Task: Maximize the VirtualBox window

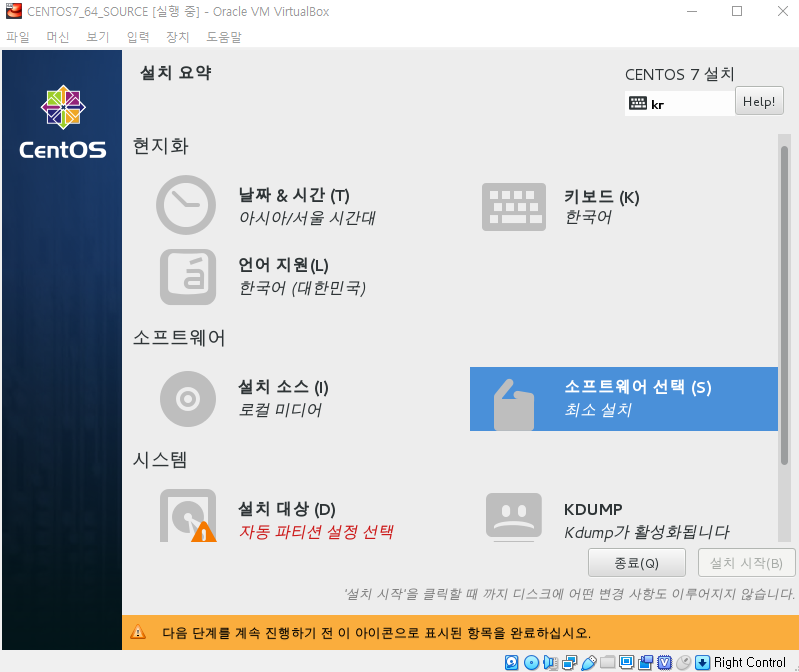Action: point(737,11)
